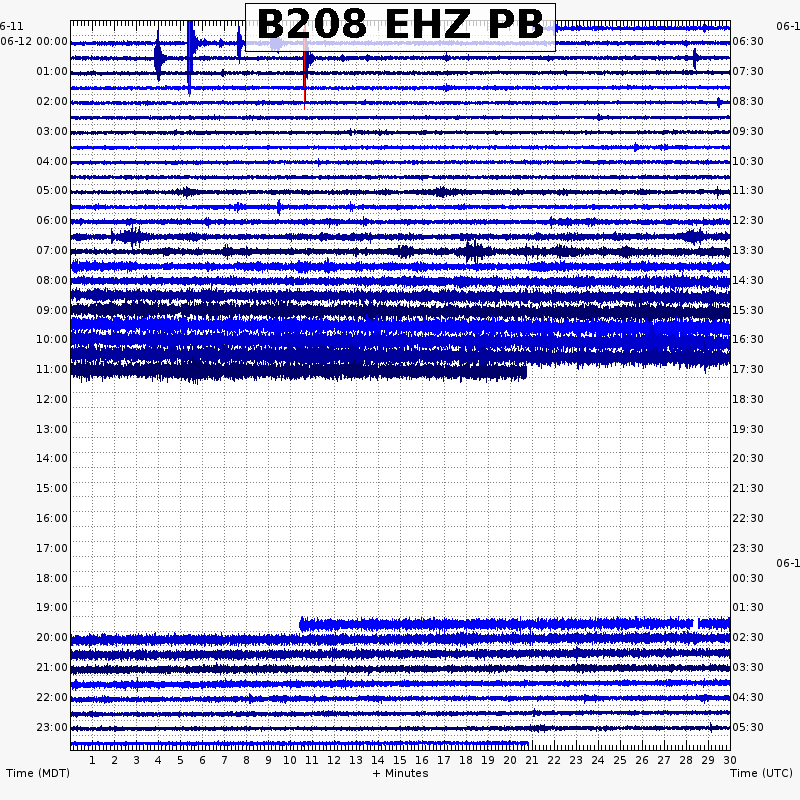This screenshot has height=800, width=800.
Task: Click the 06-12 00:00 MDT time label
Action: [34, 41]
